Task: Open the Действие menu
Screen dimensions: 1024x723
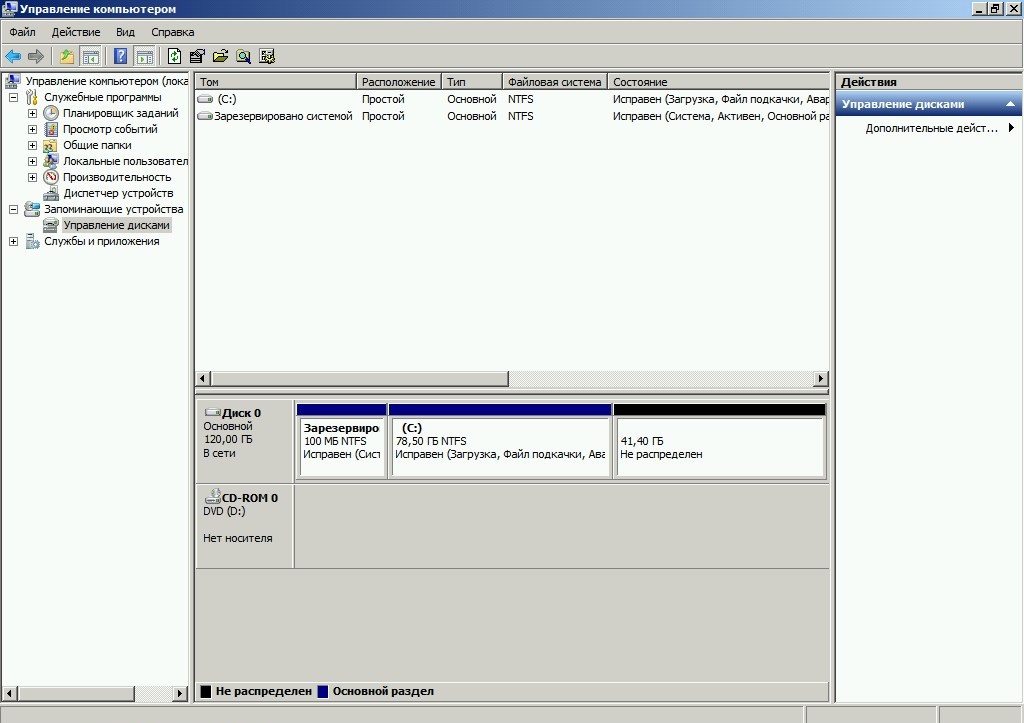Action: pyautogui.click(x=76, y=32)
